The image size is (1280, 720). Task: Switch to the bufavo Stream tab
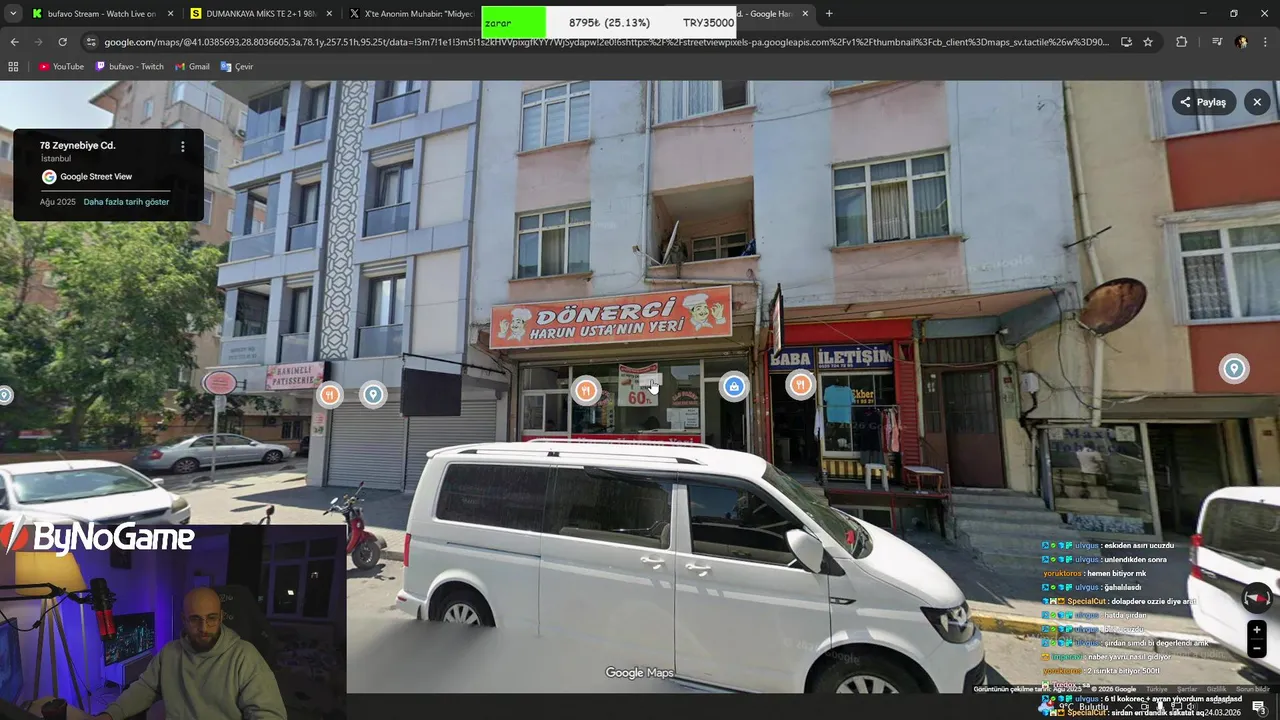(x=102, y=14)
